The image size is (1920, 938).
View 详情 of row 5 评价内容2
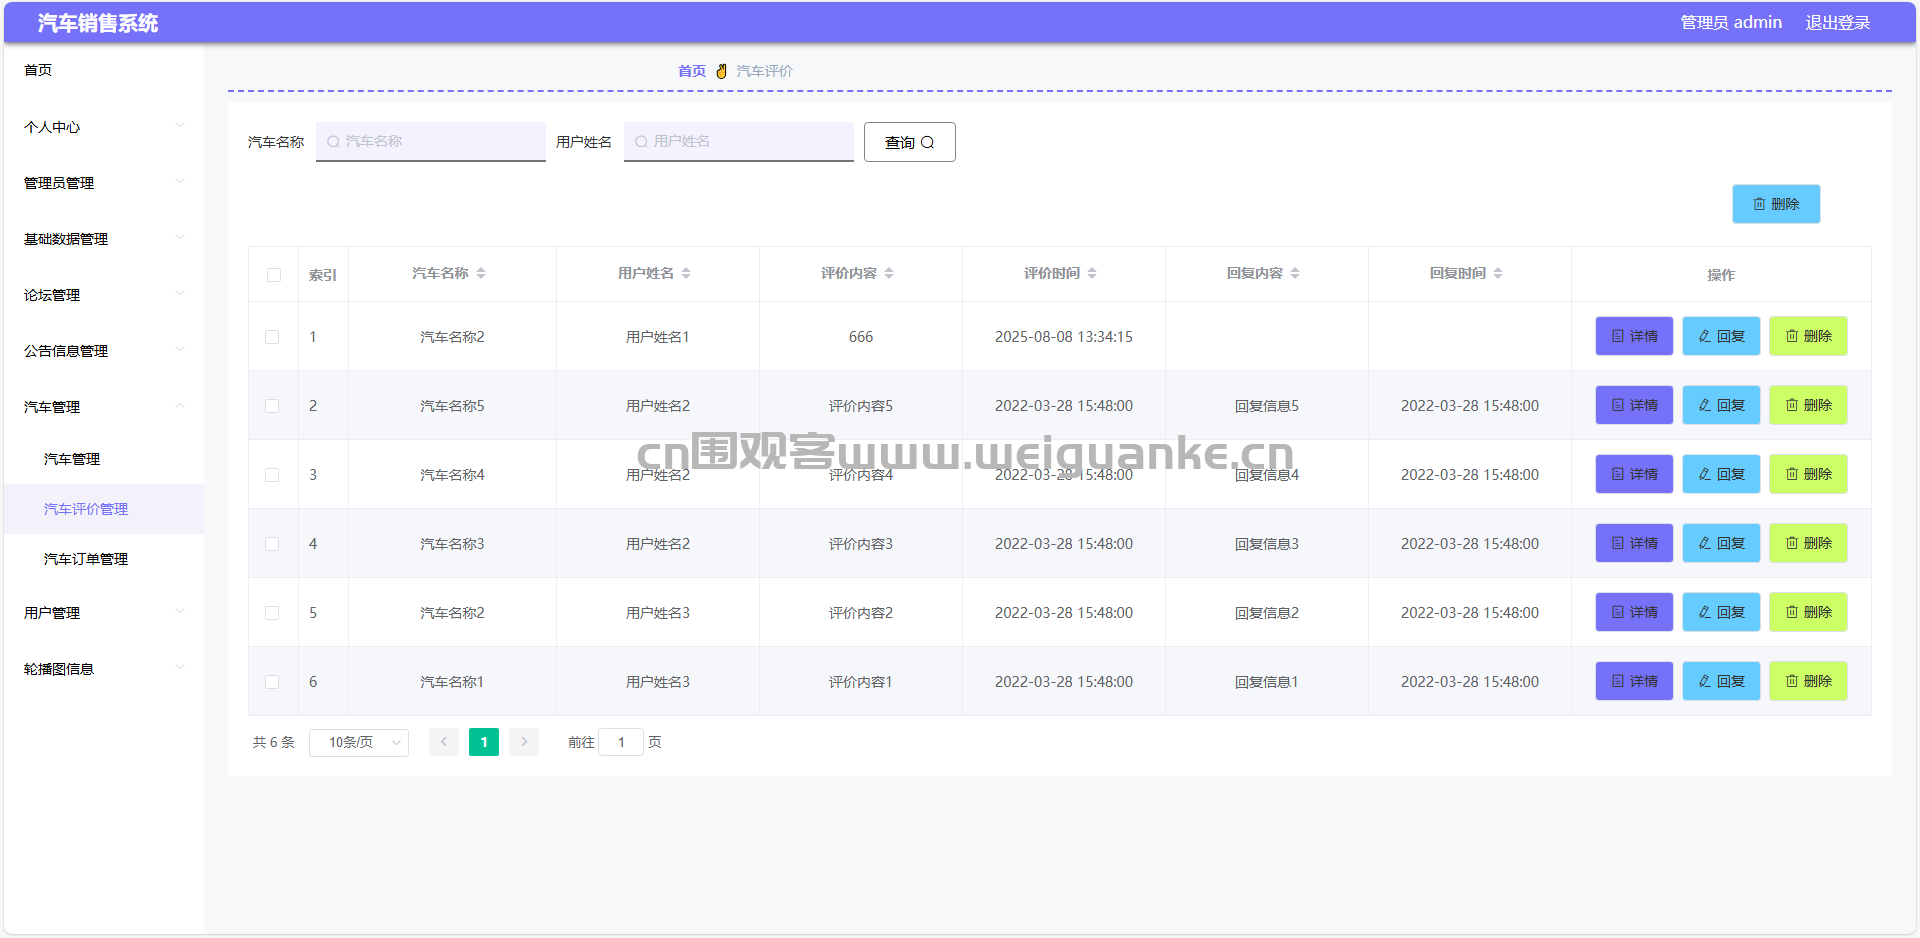pyautogui.click(x=1634, y=612)
